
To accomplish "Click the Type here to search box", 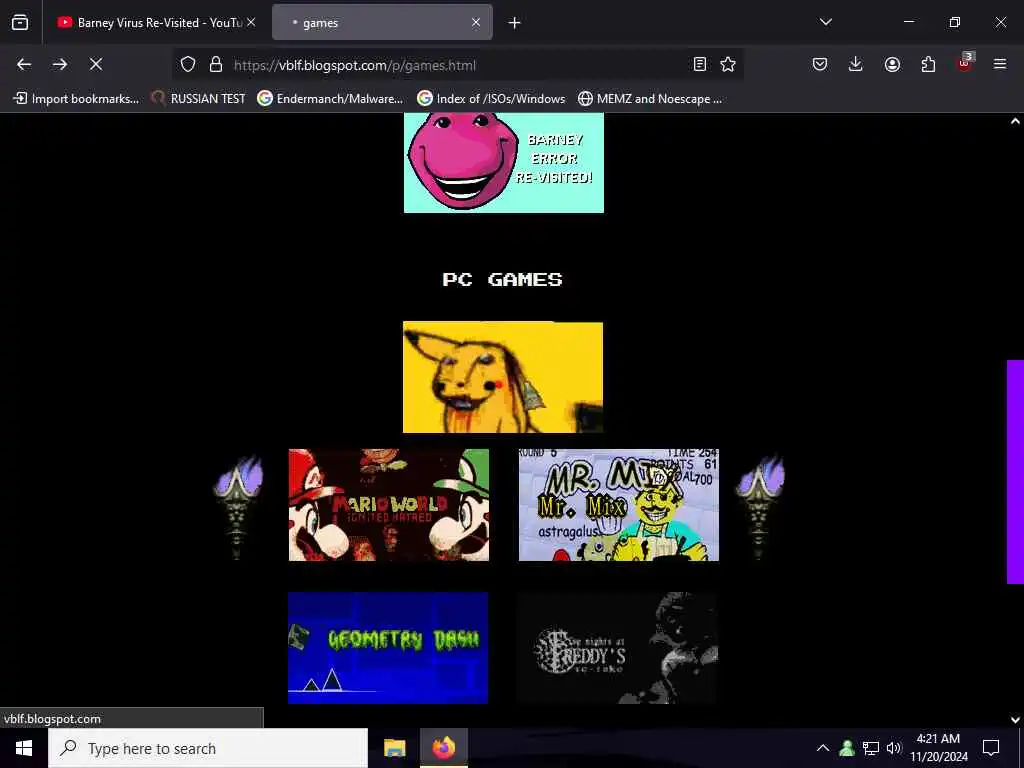I will tap(208, 748).
